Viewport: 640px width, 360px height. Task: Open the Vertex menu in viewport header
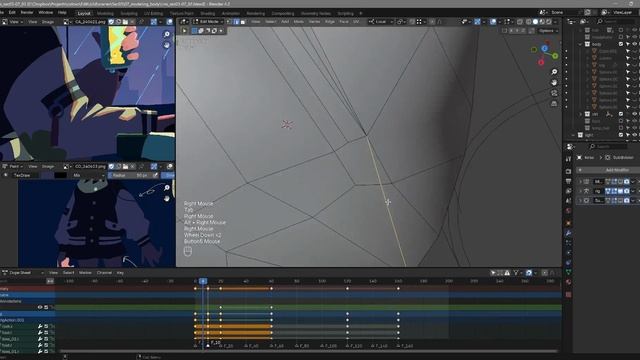(x=314, y=22)
